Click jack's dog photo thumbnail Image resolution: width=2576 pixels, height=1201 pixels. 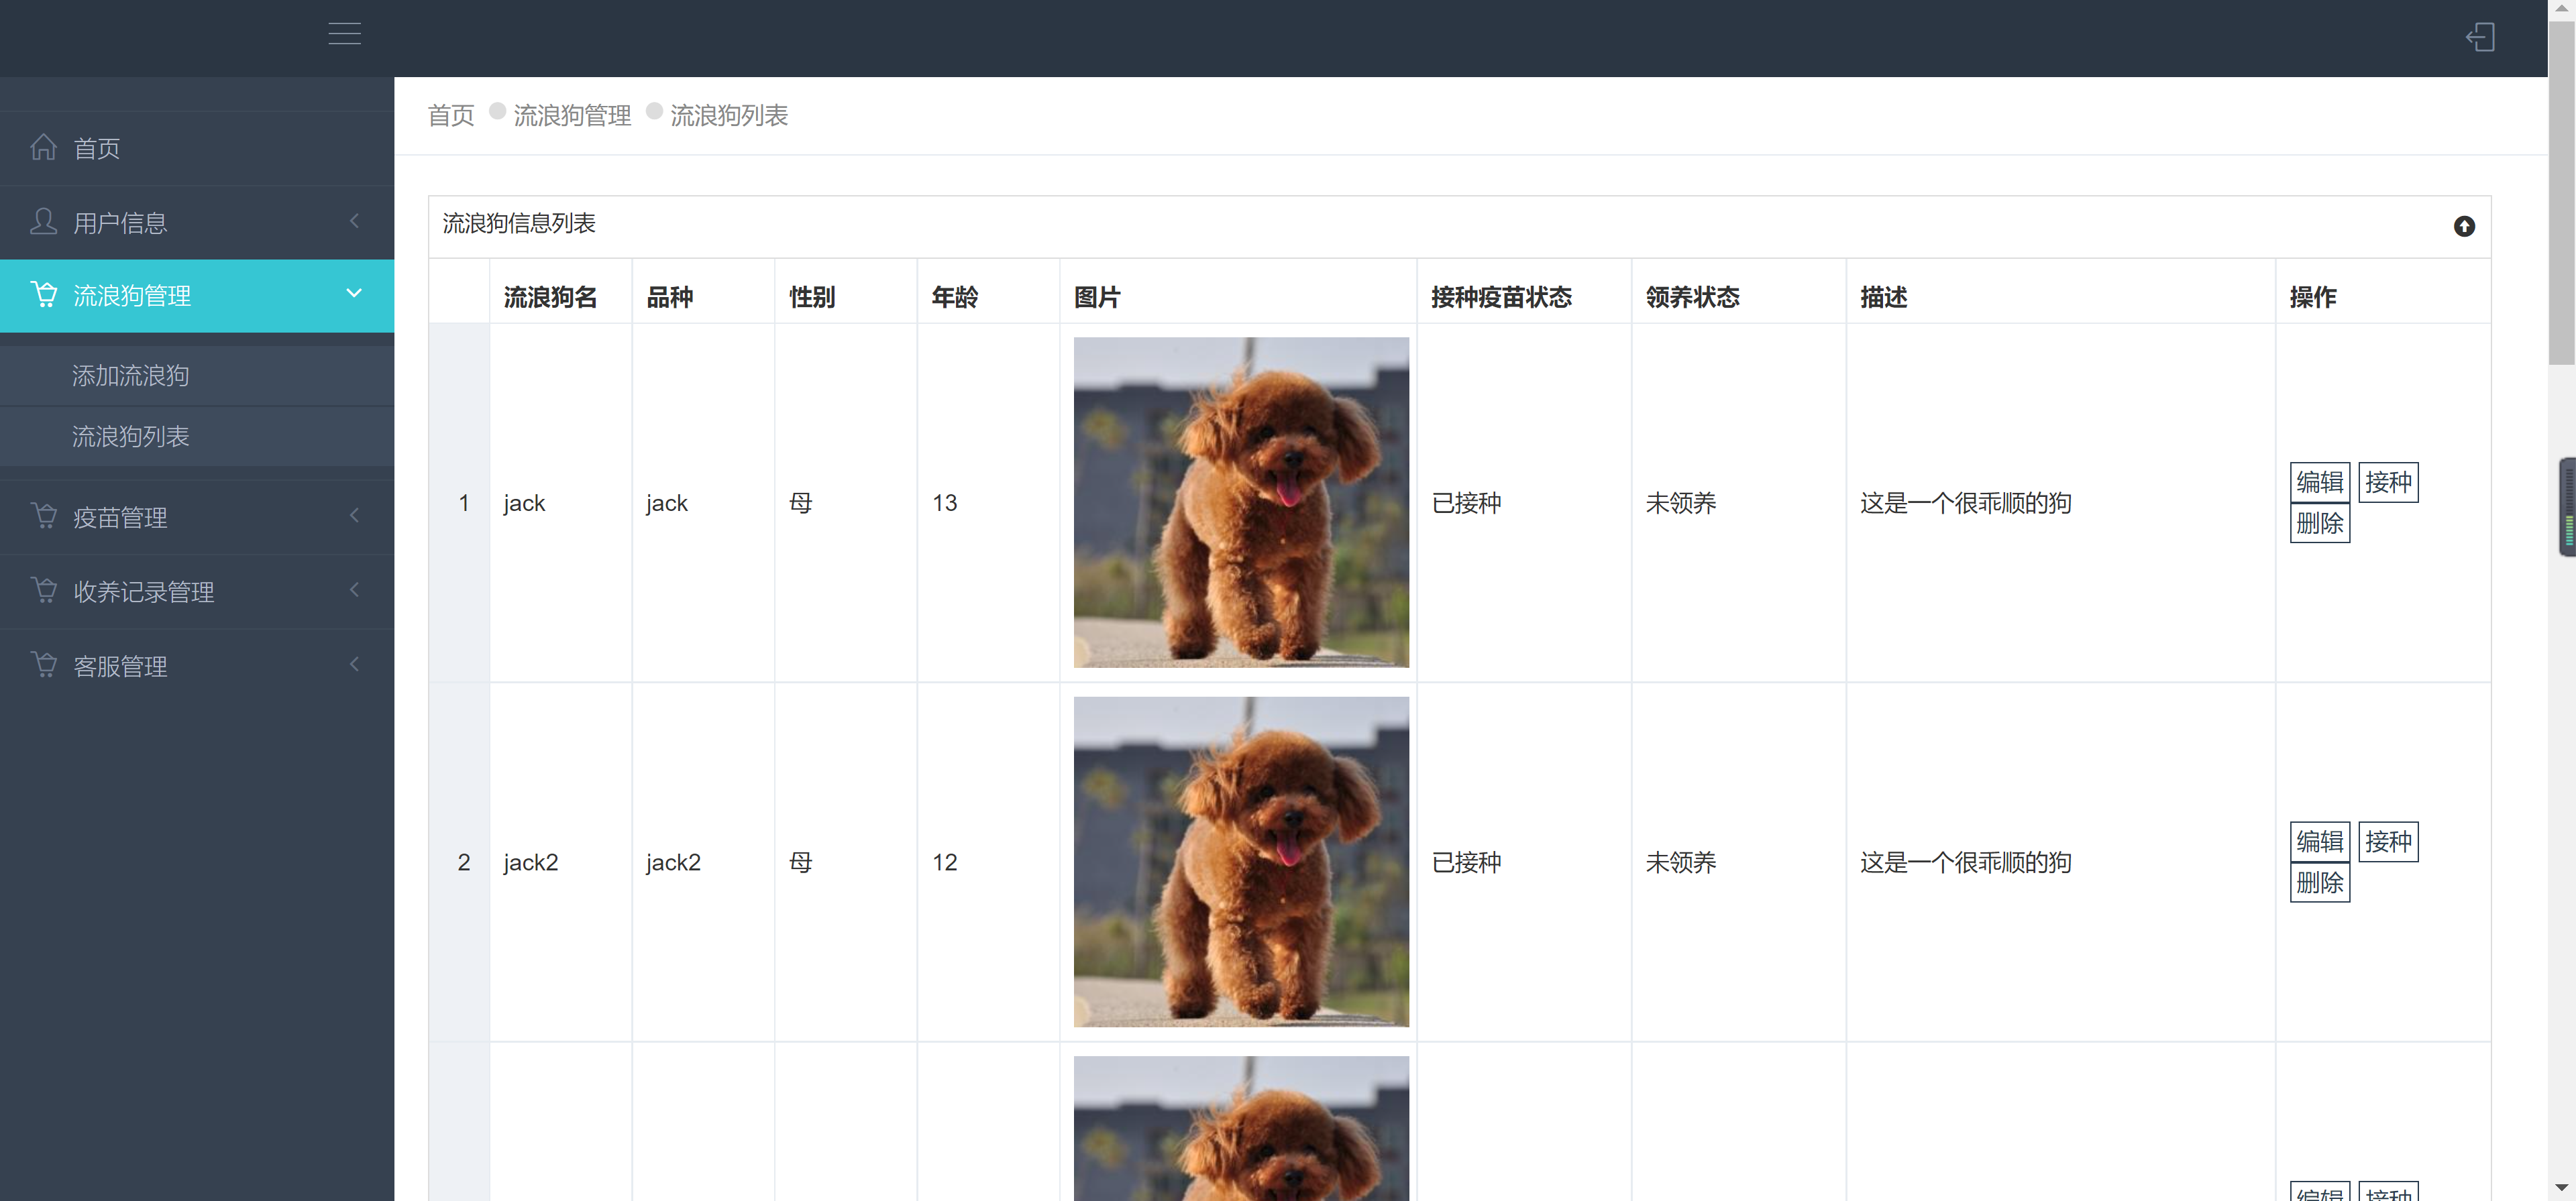(1241, 502)
